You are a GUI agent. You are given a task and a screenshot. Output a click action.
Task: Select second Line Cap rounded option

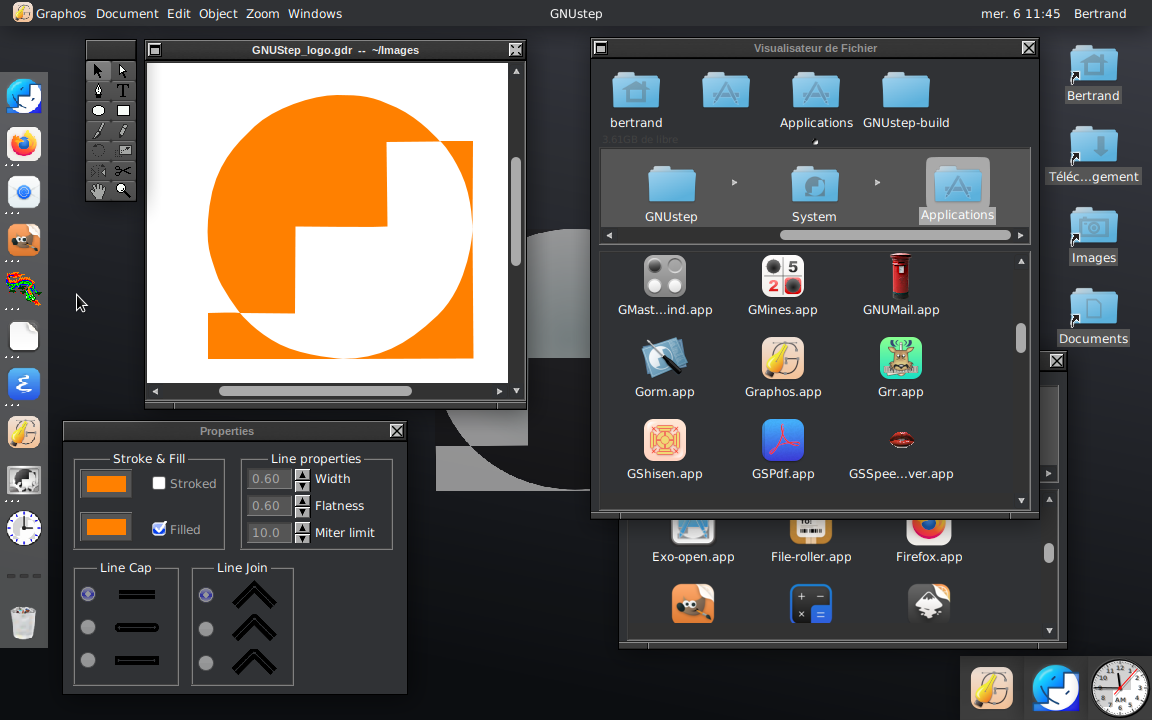click(x=88, y=627)
